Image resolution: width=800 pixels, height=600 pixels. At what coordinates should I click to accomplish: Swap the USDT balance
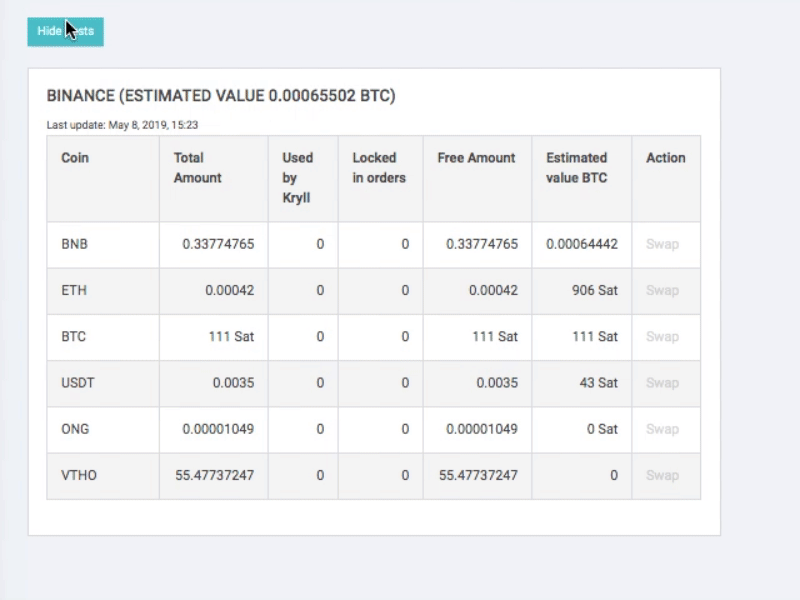click(x=662, y=383)
